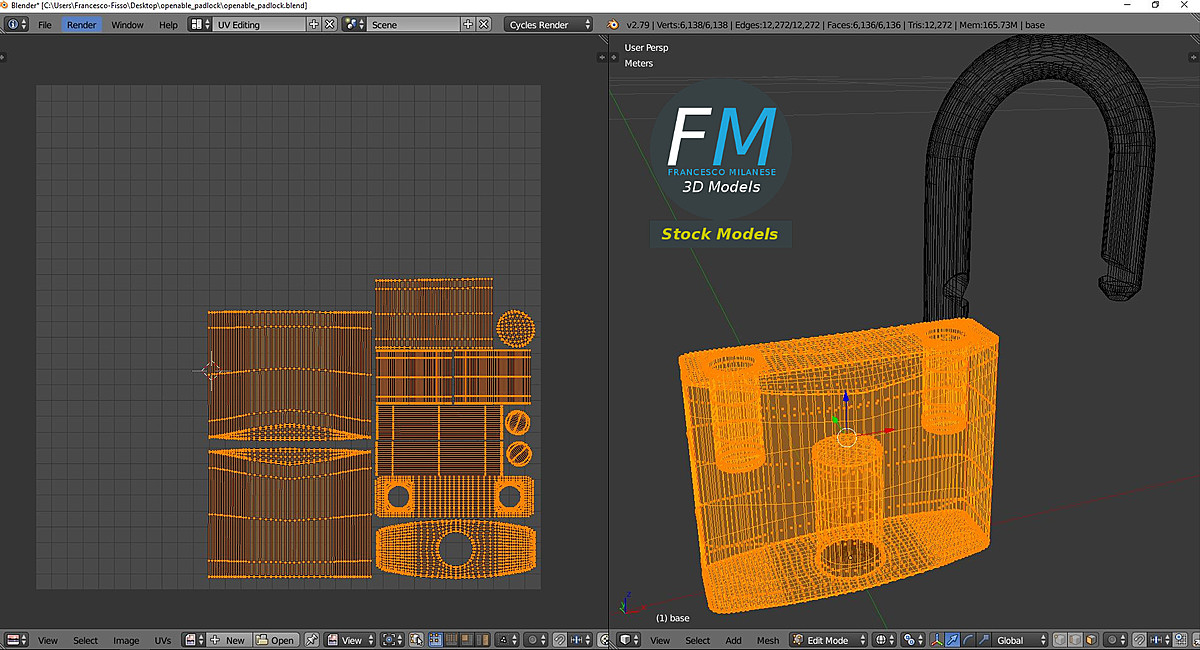1200x650 pixels.
Task: Click the Open image button
Action: click(x=276, y=640)
